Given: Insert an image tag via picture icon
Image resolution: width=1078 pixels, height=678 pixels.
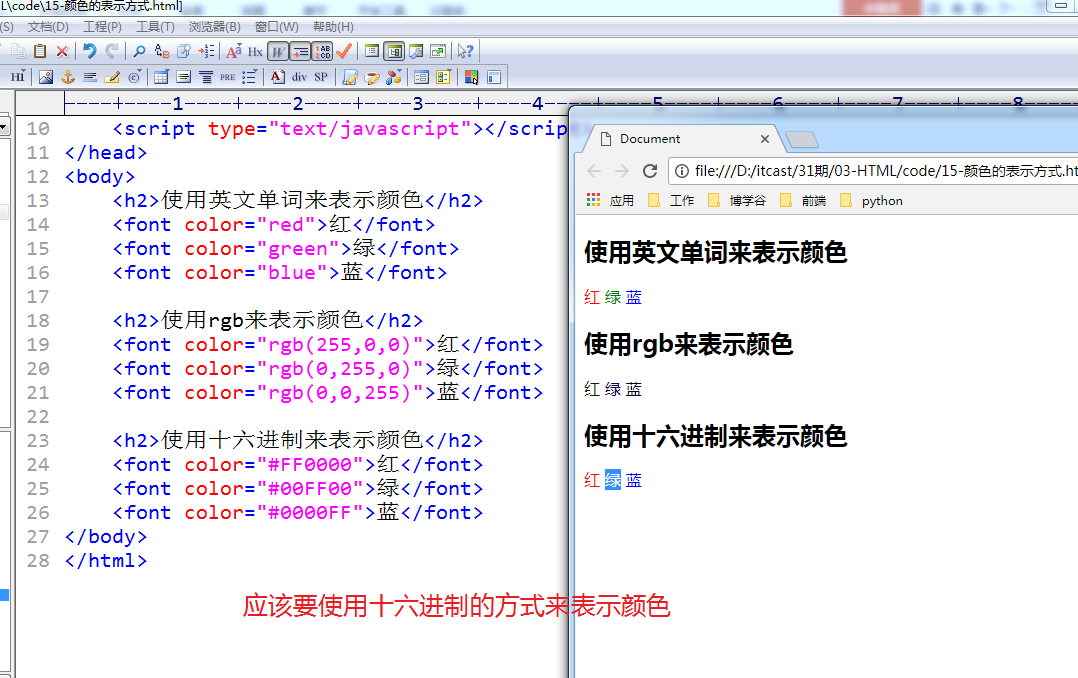Looking at the screenshot, I should 46,77.
